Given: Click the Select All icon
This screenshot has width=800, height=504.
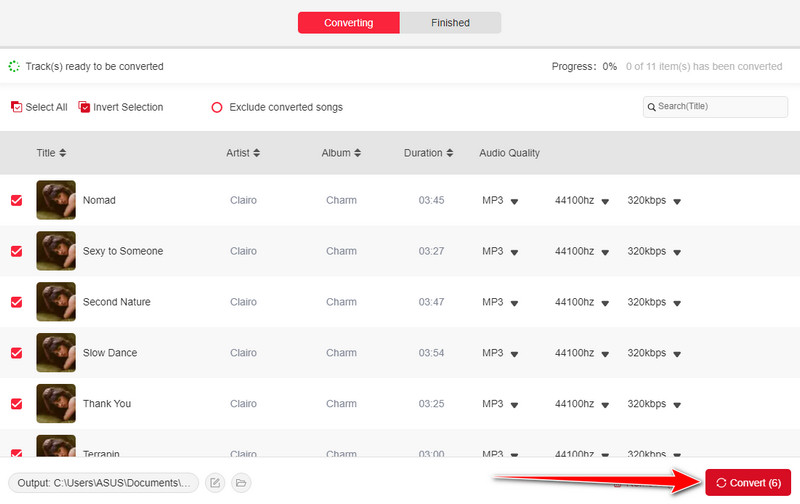Looking at the screenshot, I should click(16, 107).
